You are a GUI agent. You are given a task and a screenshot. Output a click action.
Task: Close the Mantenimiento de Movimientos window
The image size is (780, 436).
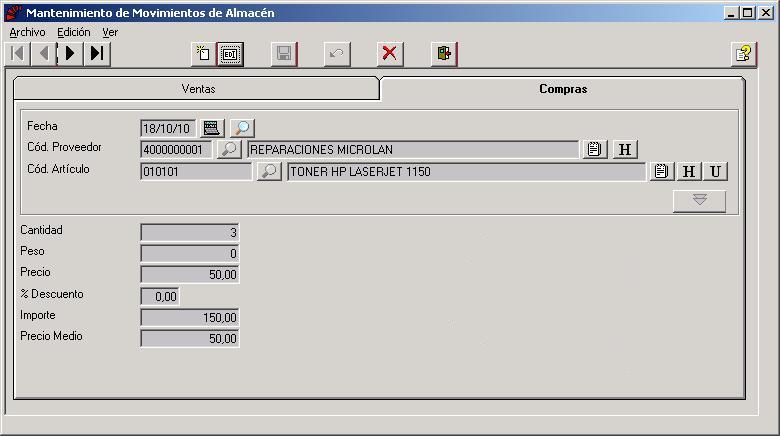[766, 13]
